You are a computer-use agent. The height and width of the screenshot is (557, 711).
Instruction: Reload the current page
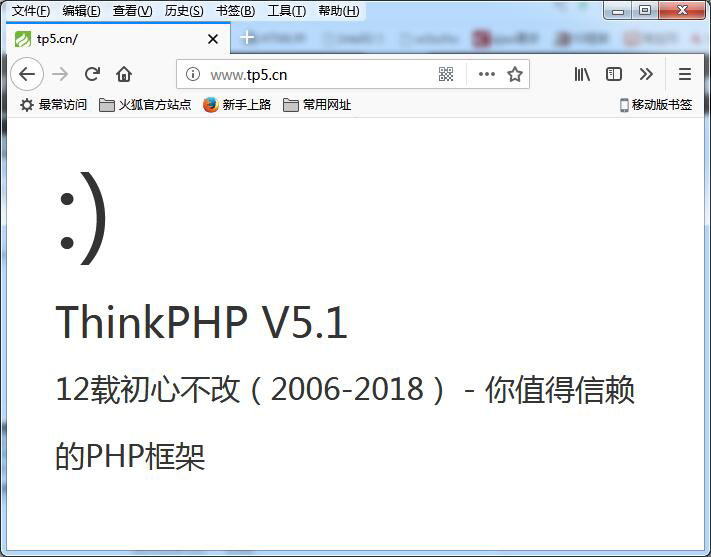[x=93, y=74]
